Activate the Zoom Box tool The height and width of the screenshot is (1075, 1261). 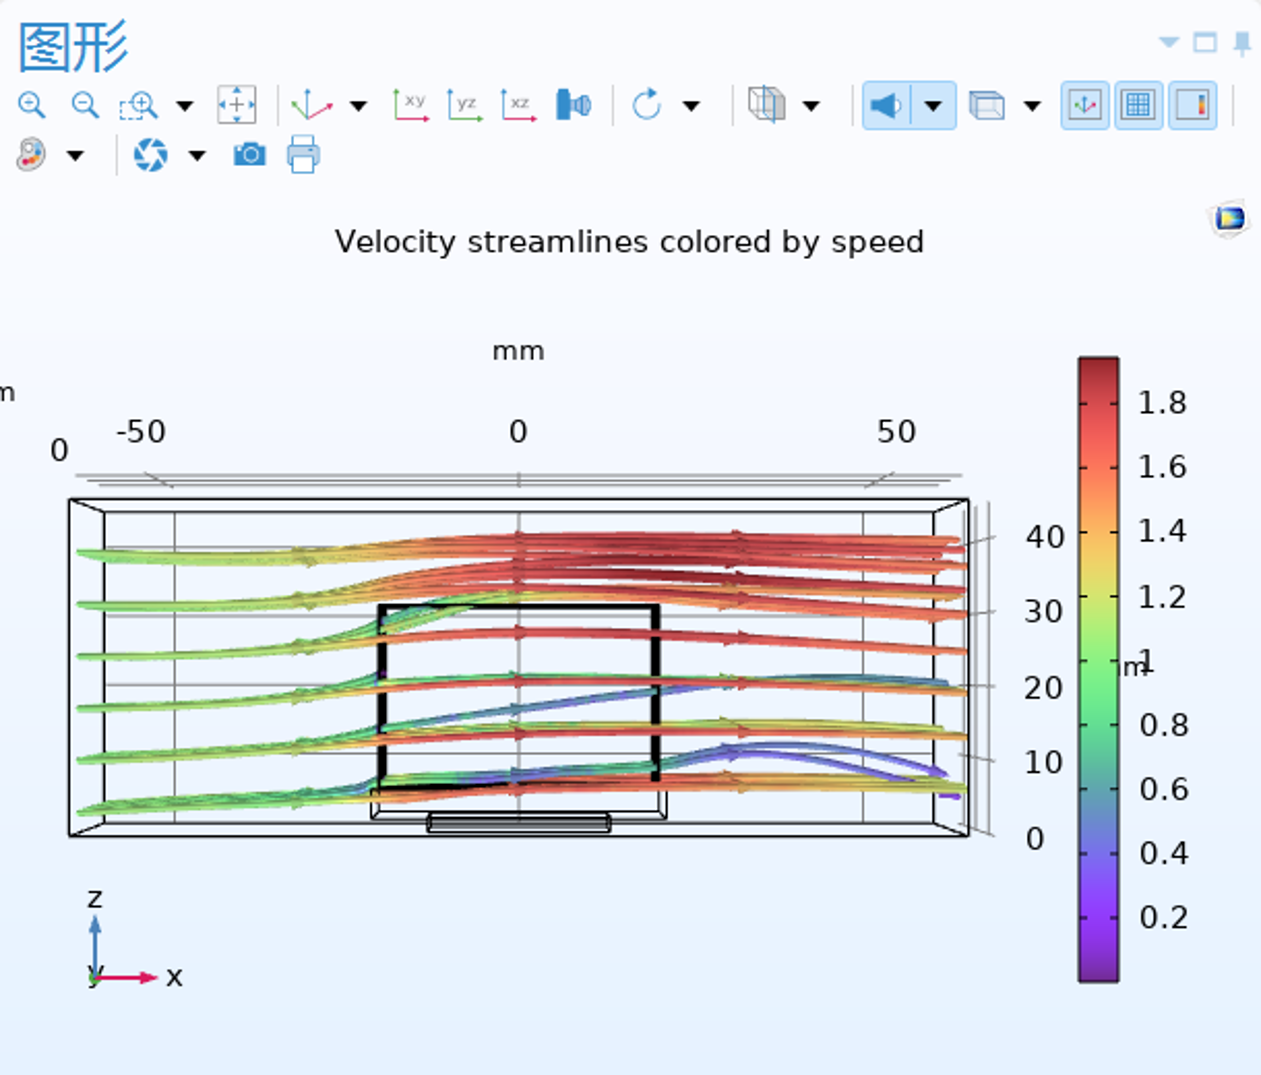[138, 105]
